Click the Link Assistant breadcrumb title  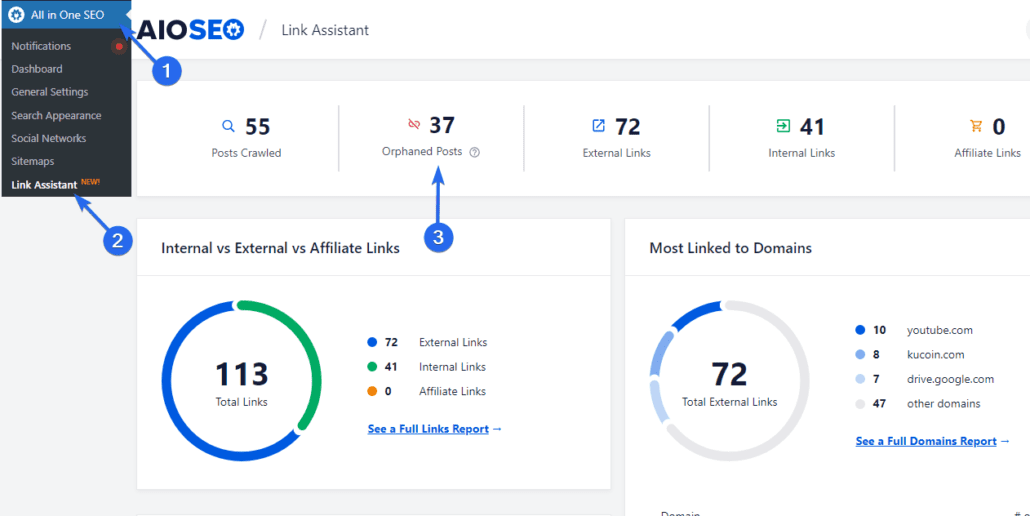(x=325, y=30)
